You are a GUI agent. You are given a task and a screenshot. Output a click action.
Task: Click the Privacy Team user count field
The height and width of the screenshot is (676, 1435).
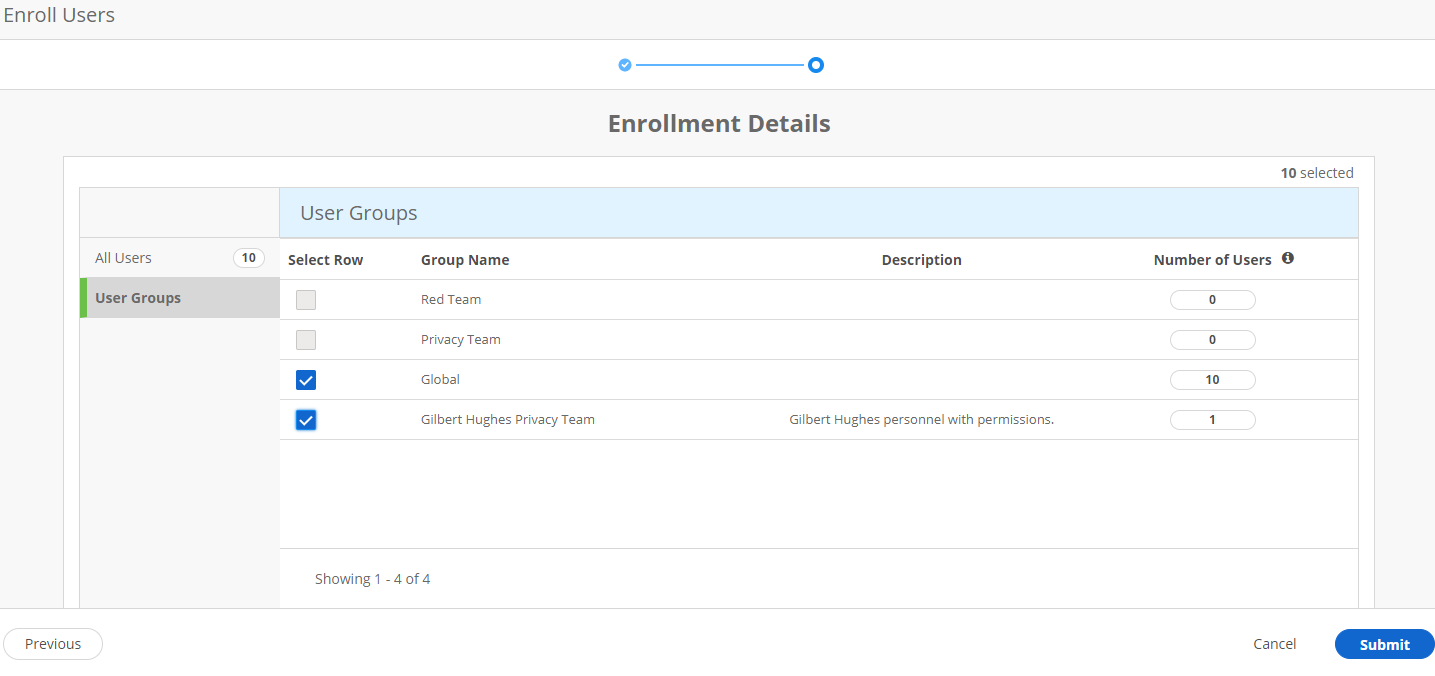point(1212,339)
